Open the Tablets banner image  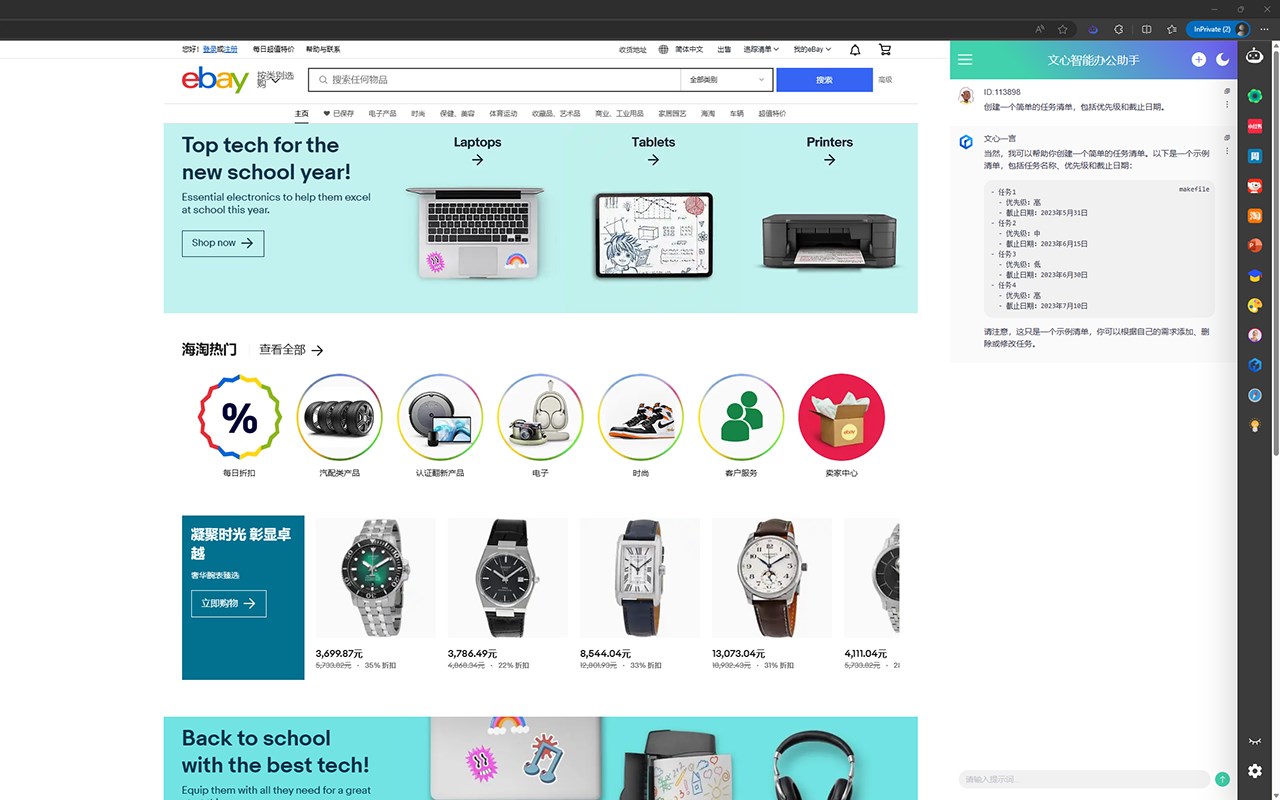[x=653, y=235]
